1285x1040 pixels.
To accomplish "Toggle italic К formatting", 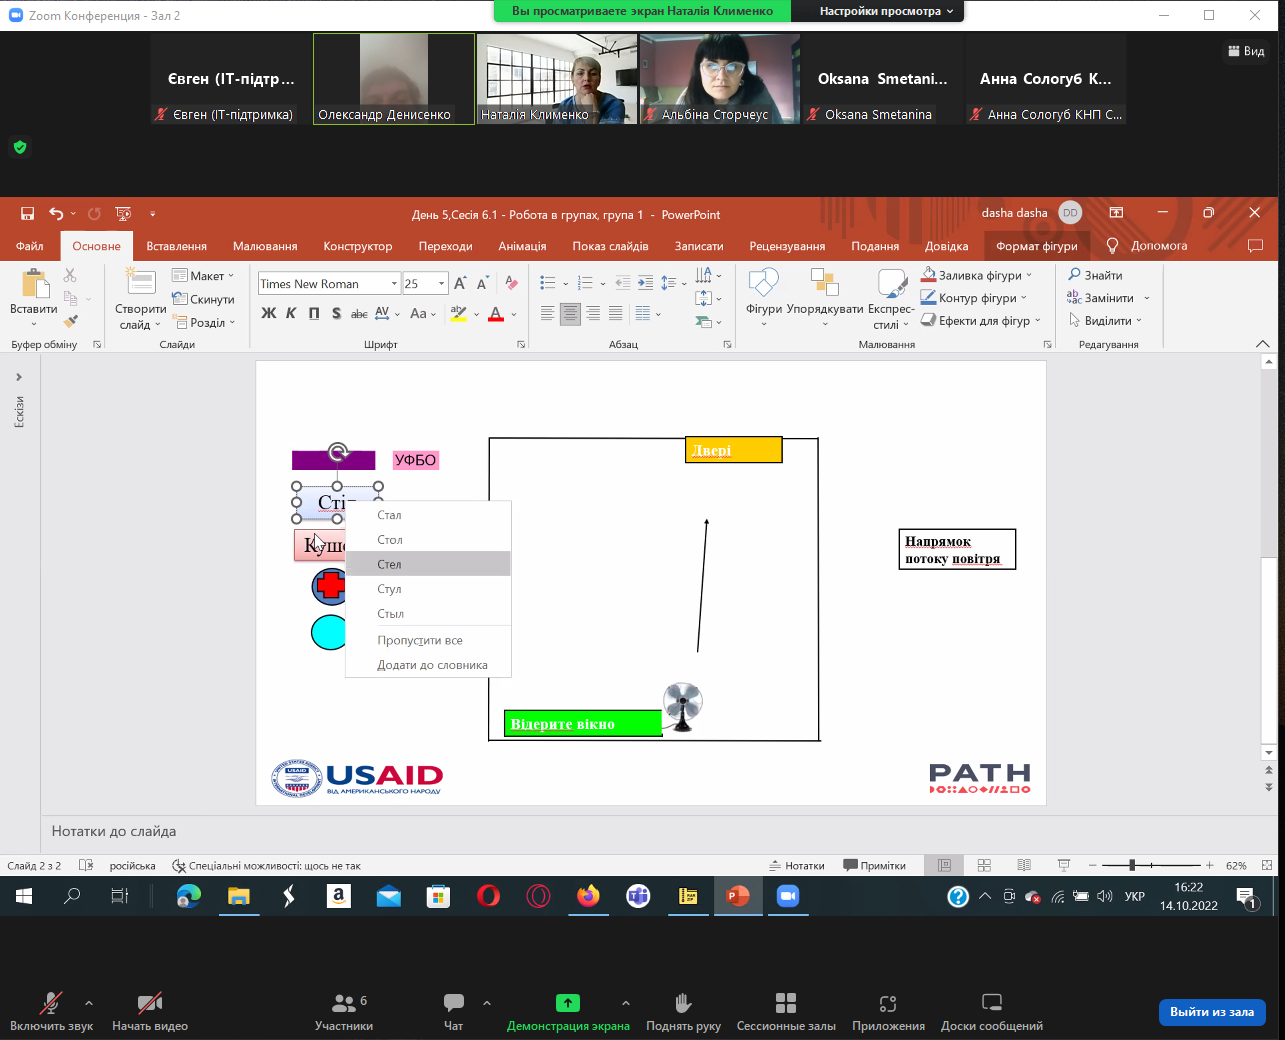I will tap(291, 314).
